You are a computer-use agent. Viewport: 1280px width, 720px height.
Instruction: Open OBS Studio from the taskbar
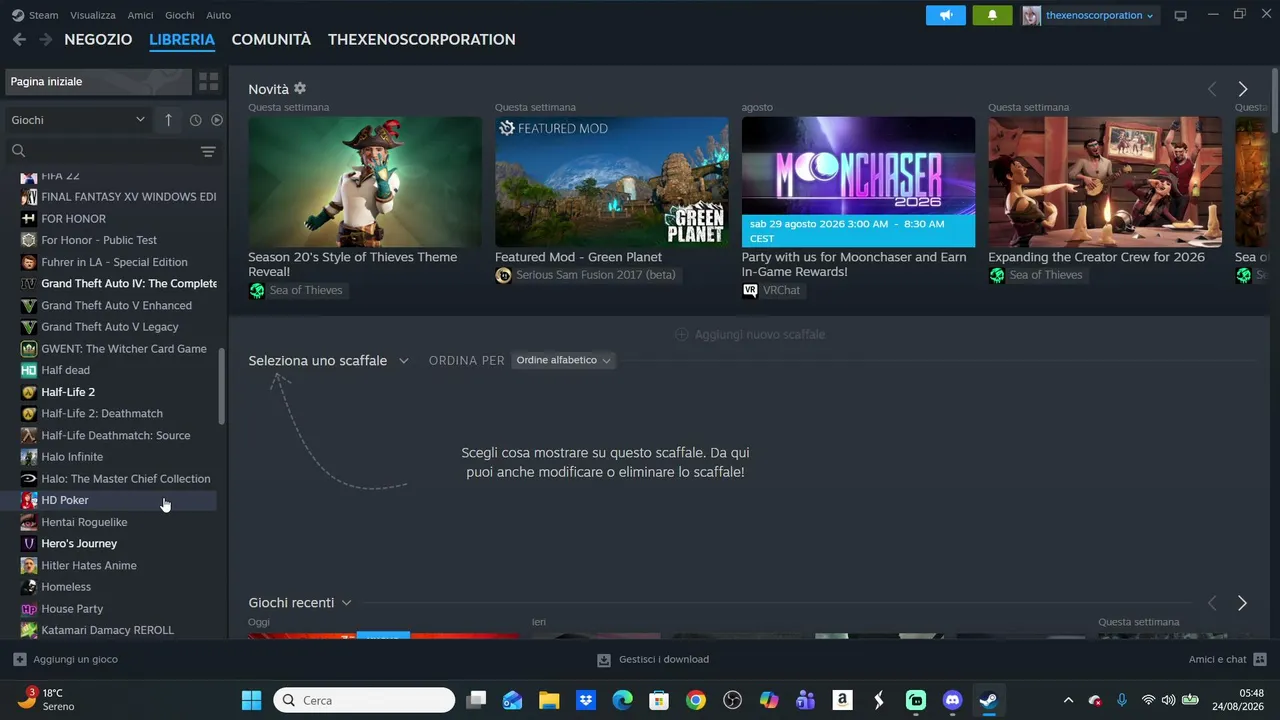pyautogui.click(x=732, y=700)
